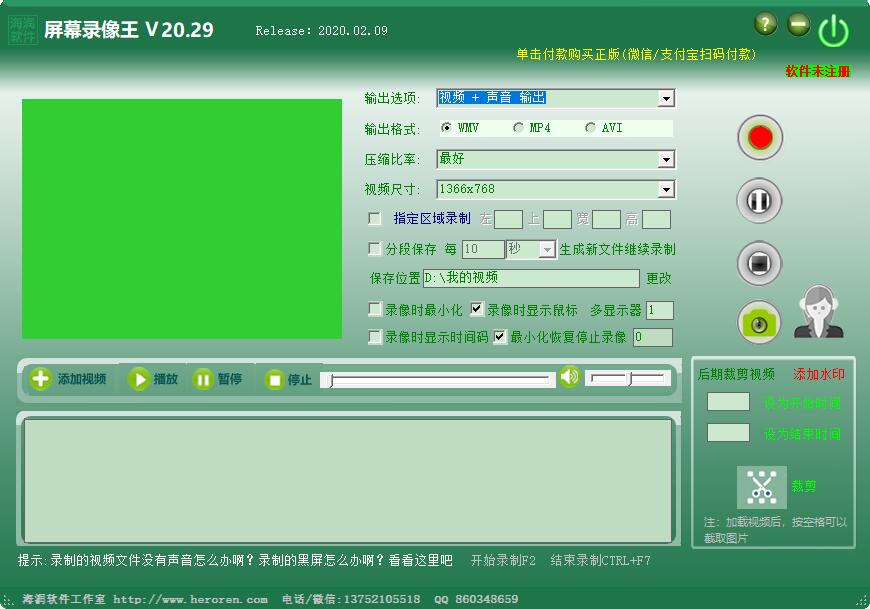Adjust the volume slider
This screenshot has height=609, width=870.
pyautogui.click(x=628, y=378)
